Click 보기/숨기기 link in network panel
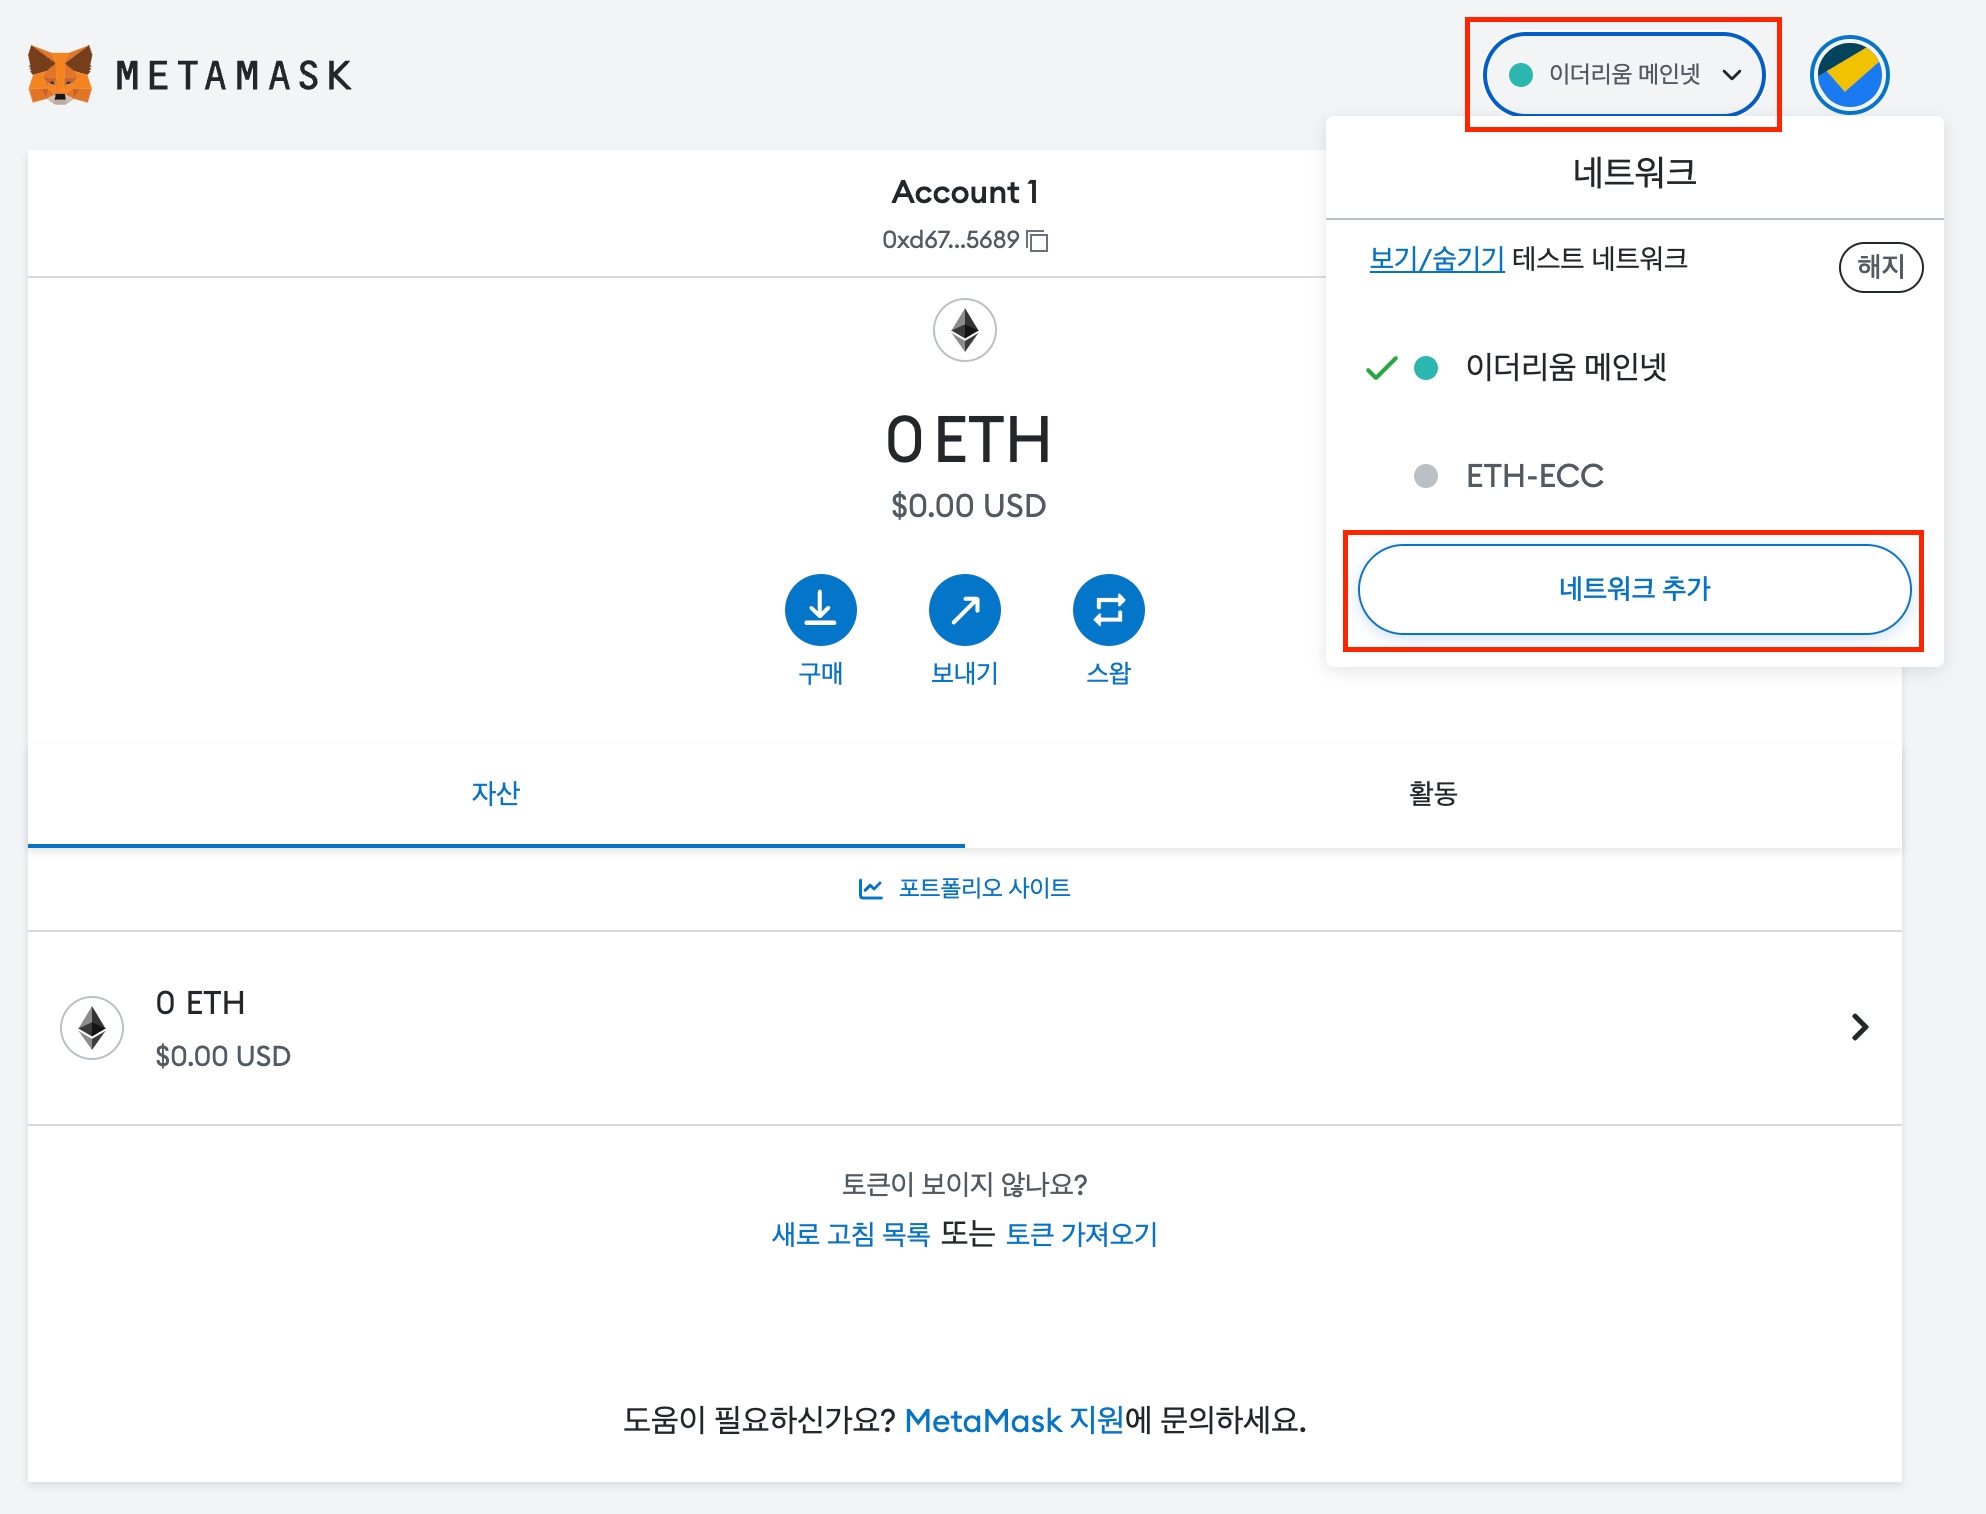Screen dimensions: 1986x1514 tap(1436, 259)
